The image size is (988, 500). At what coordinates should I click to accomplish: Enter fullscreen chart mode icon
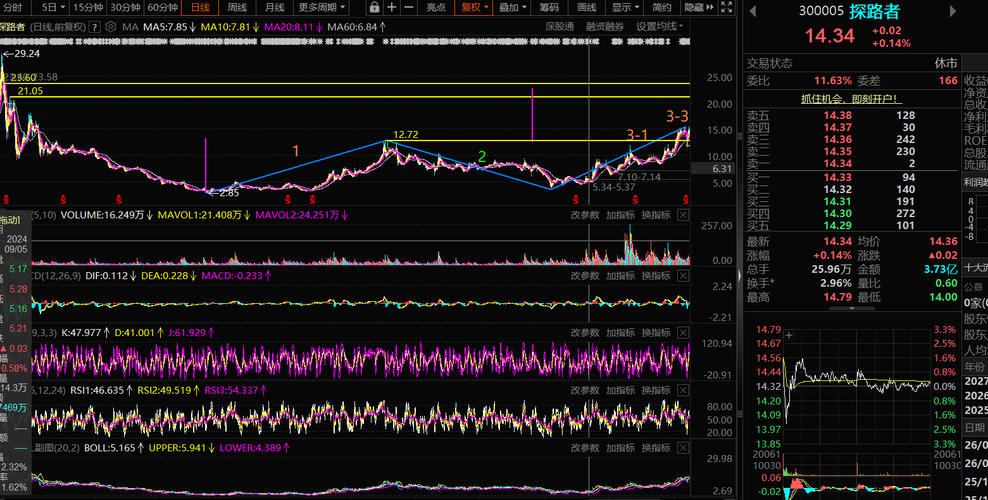(x=727, y=8)
